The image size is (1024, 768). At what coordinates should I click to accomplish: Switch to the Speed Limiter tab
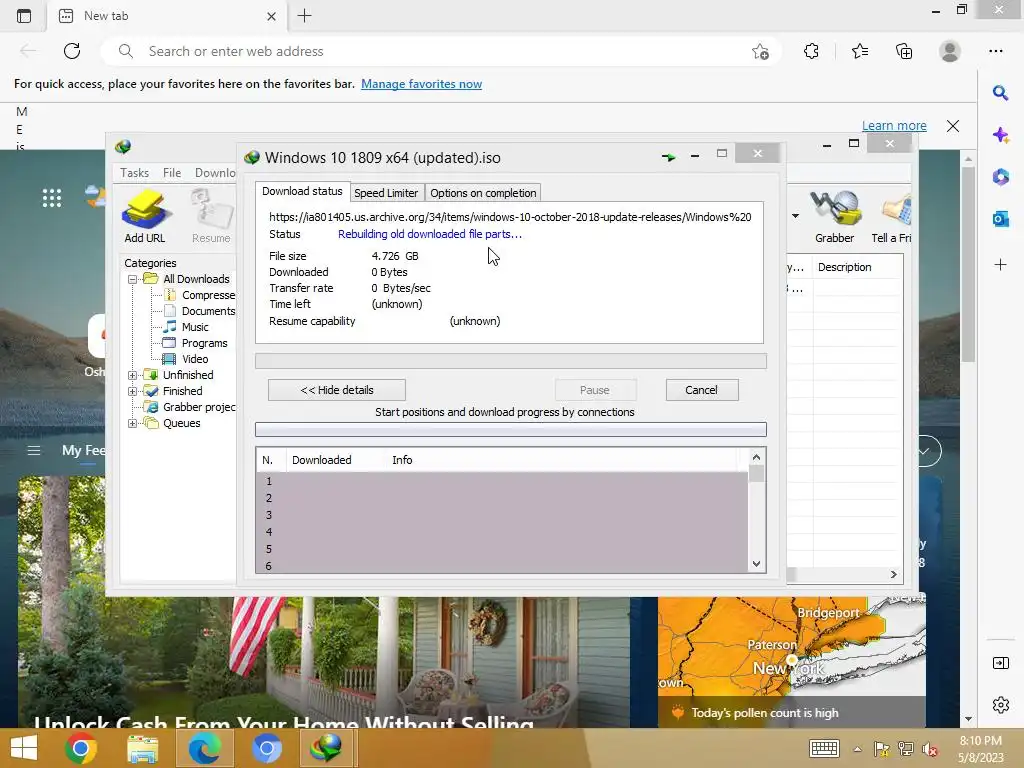point(386,193)
